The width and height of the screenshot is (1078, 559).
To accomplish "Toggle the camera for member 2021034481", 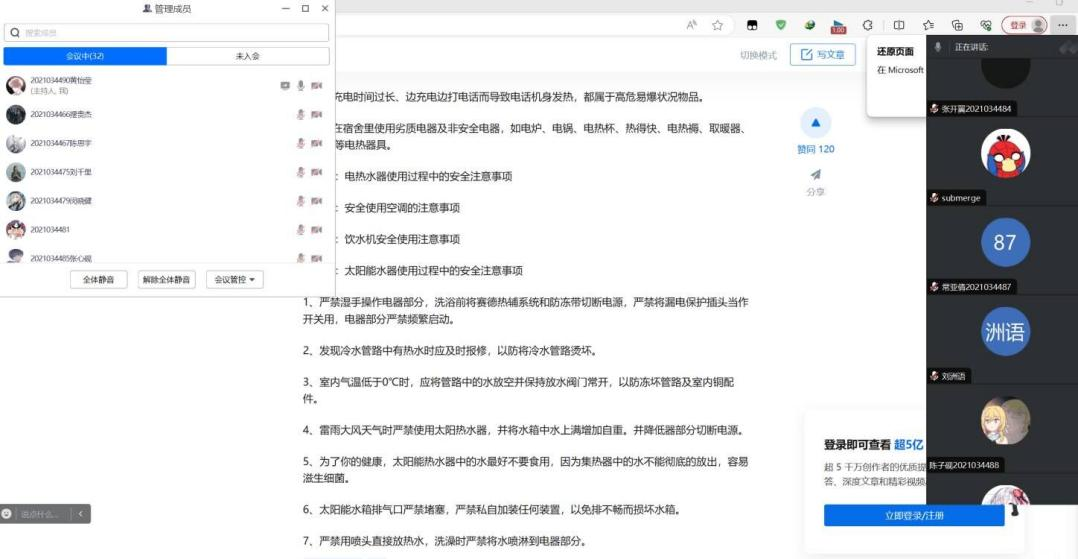I will click(x=316, y=230).
